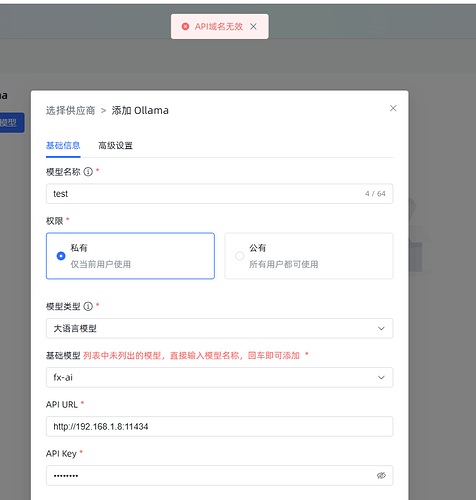
Task: Click info icon next to 模型名称
Action: coord(88,172)
